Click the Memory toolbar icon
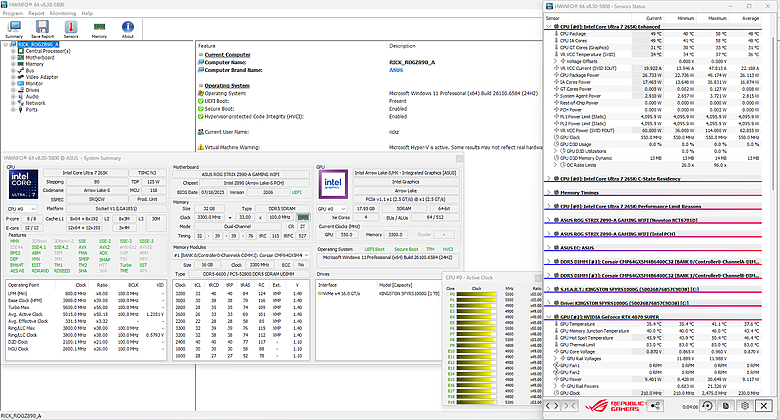780x420 pixels. click(99, 29)
